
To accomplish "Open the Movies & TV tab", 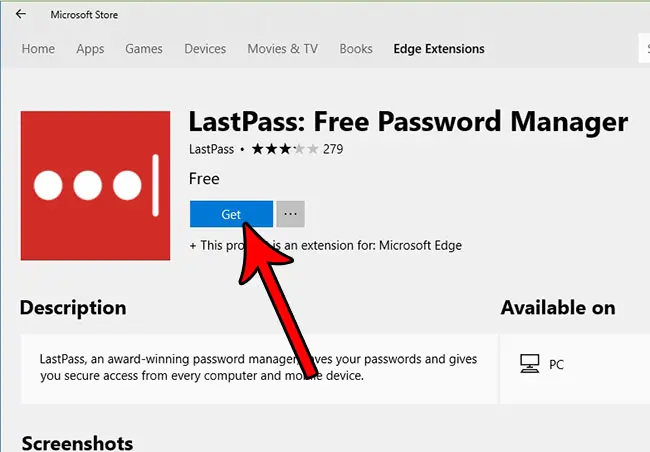I will 283,49.
